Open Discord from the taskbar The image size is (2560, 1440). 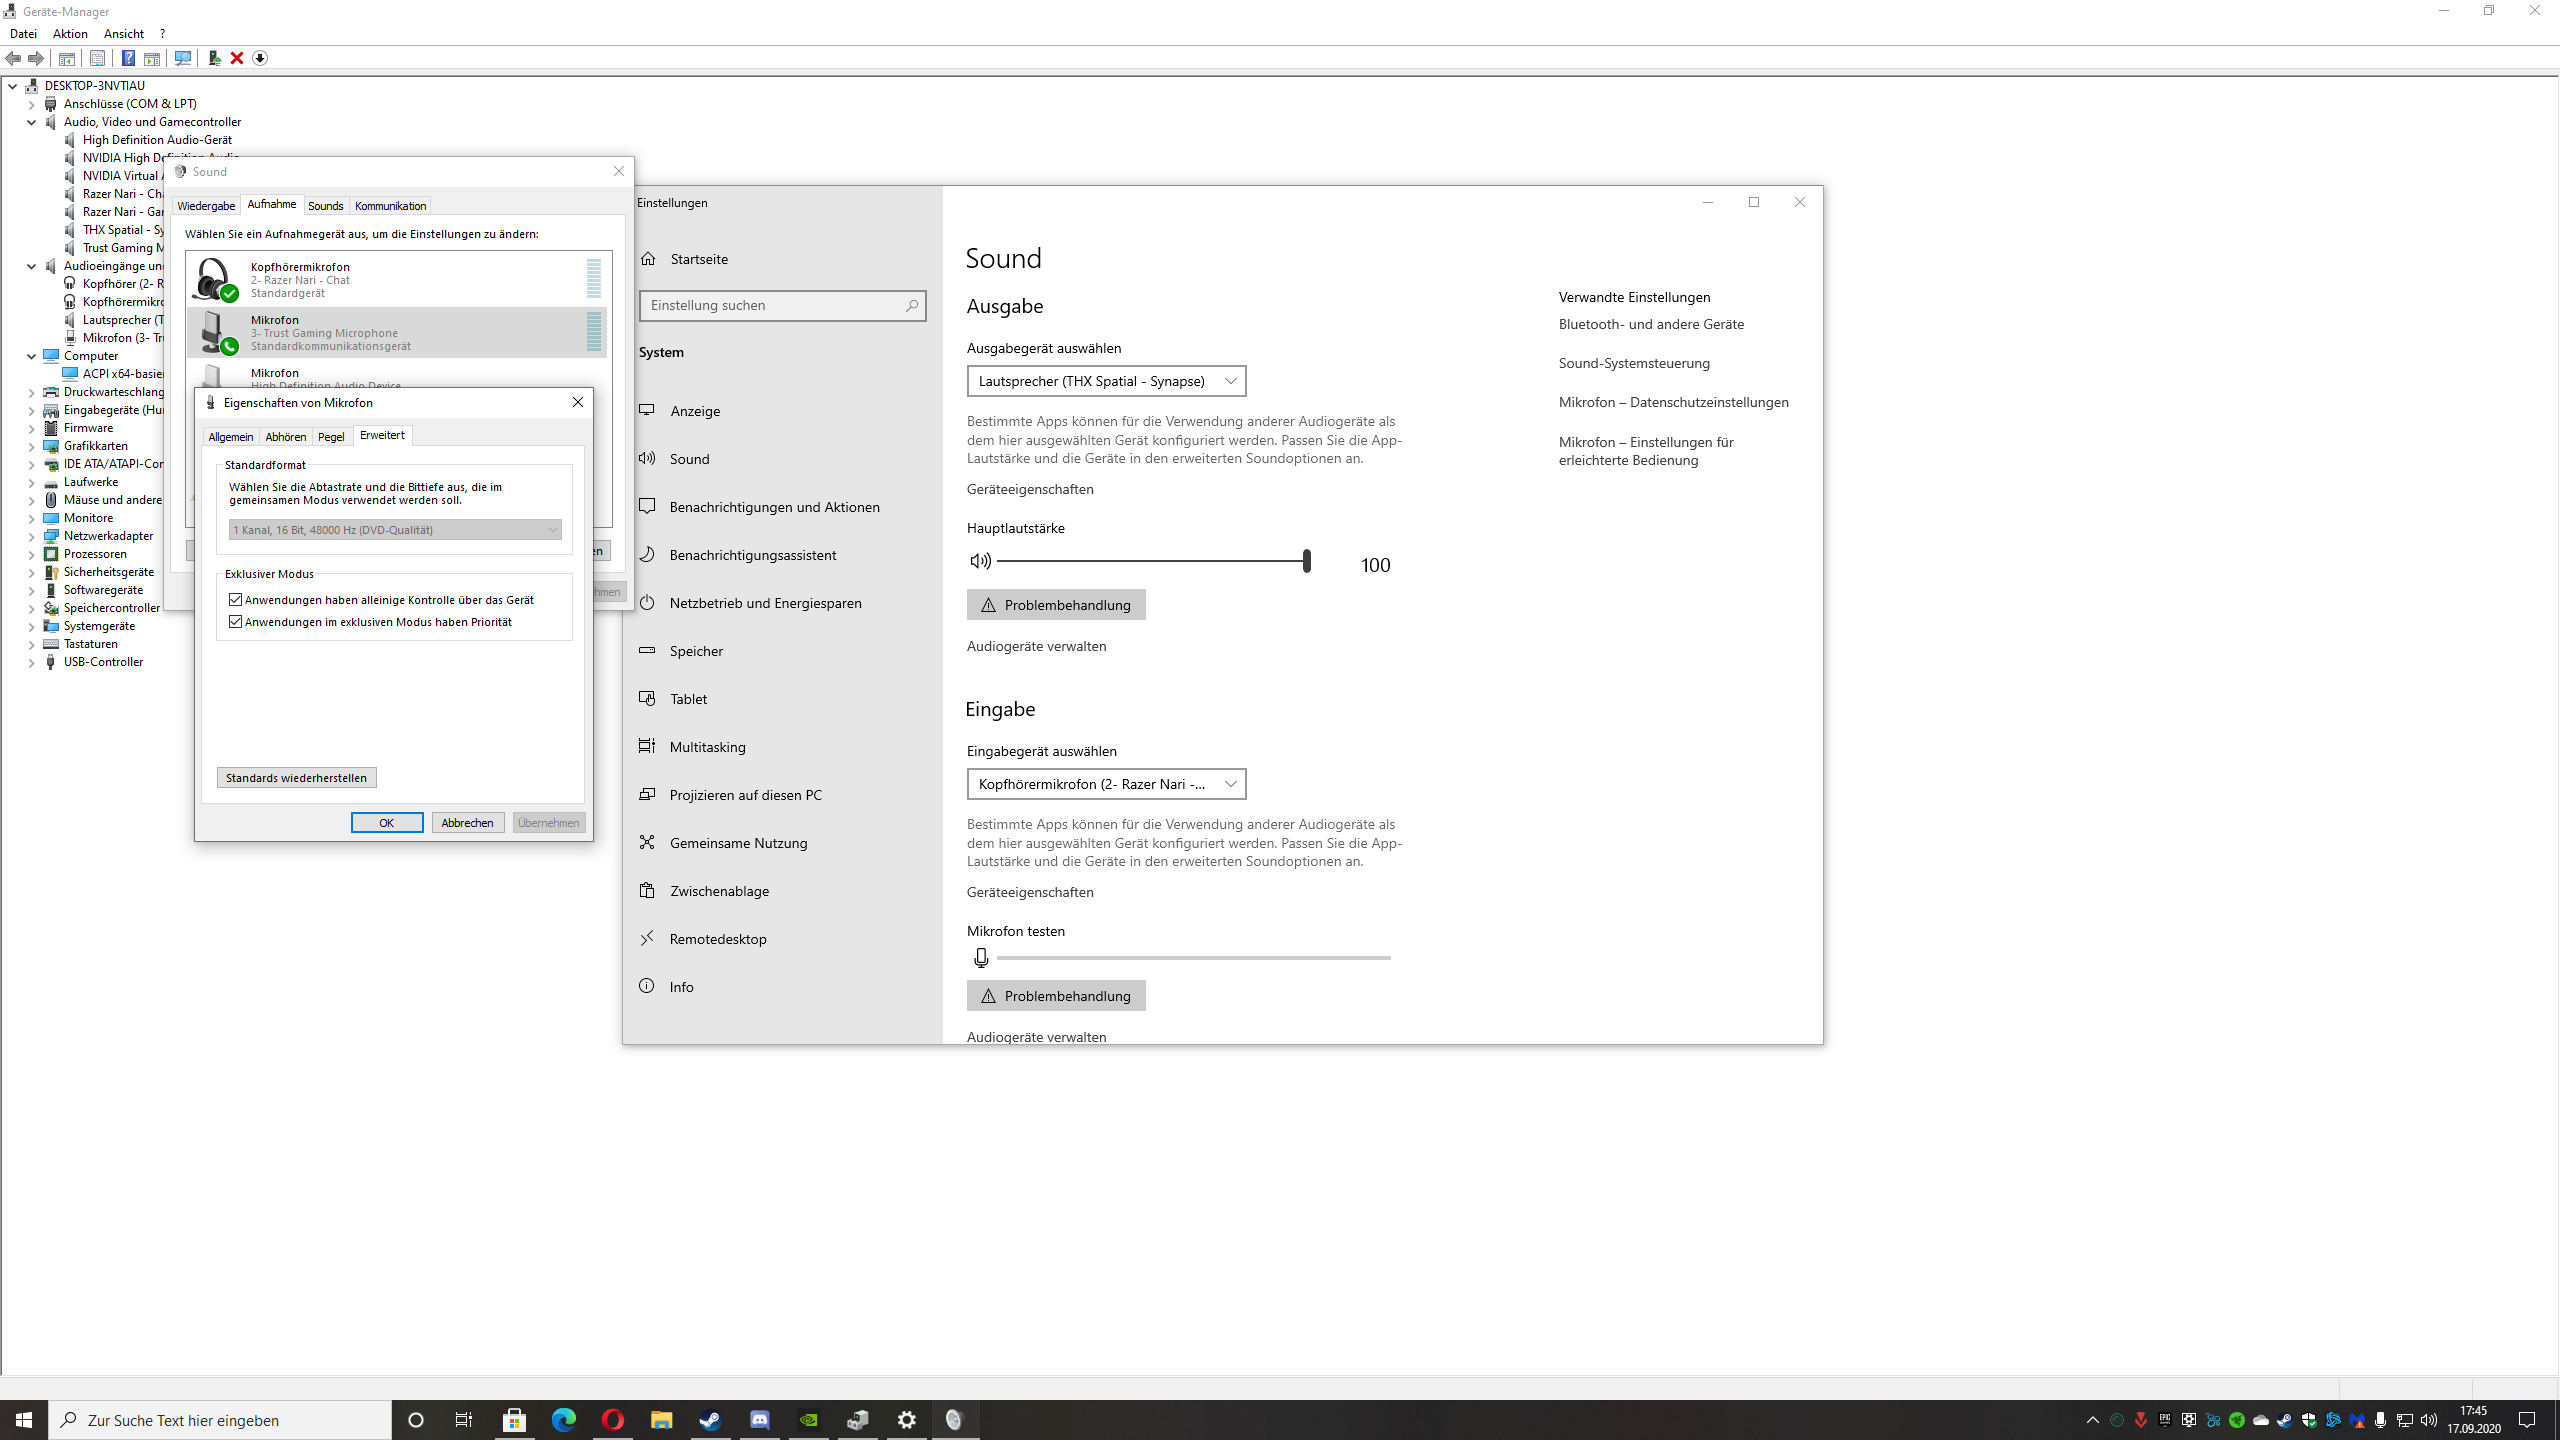tap(759, 1419)
